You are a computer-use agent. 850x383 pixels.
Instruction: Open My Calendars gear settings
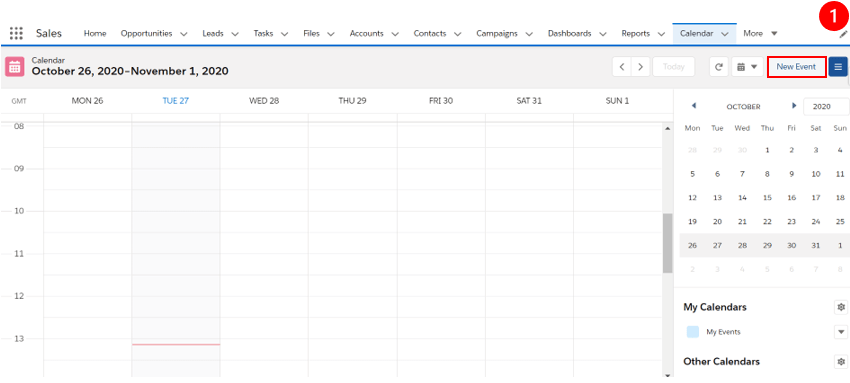click(x=841, y=307)
